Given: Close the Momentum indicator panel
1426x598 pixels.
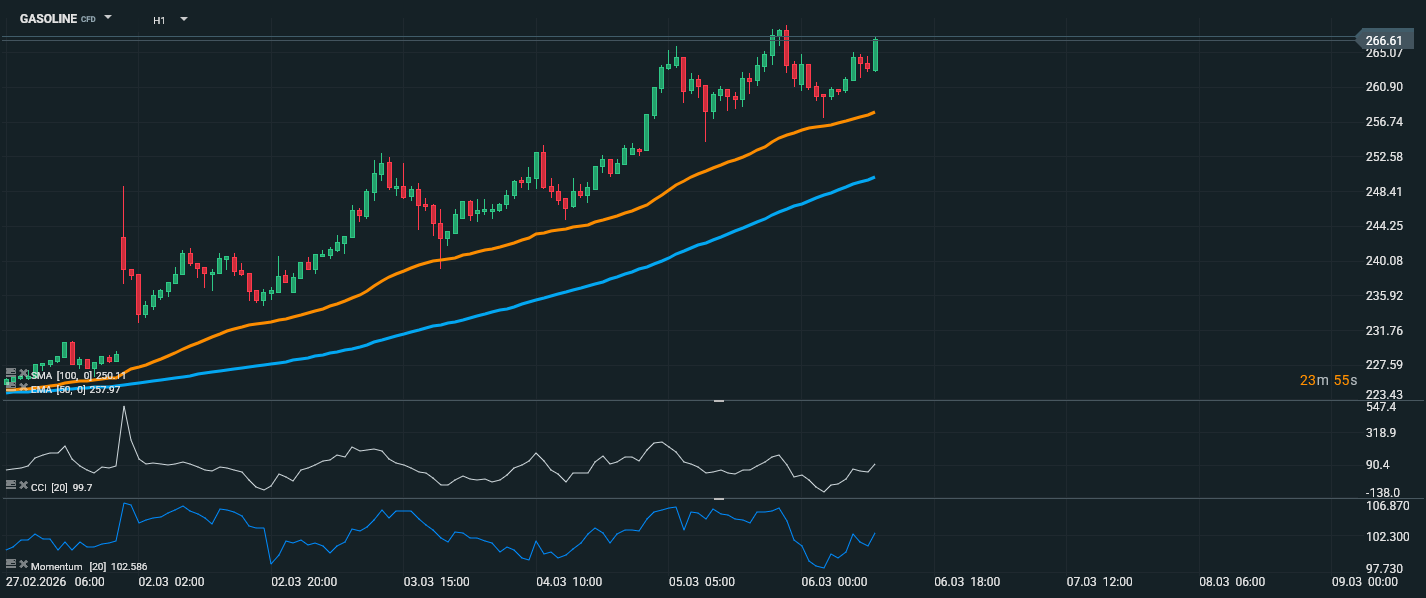Looking at the screenshot, I should [23, 565].
